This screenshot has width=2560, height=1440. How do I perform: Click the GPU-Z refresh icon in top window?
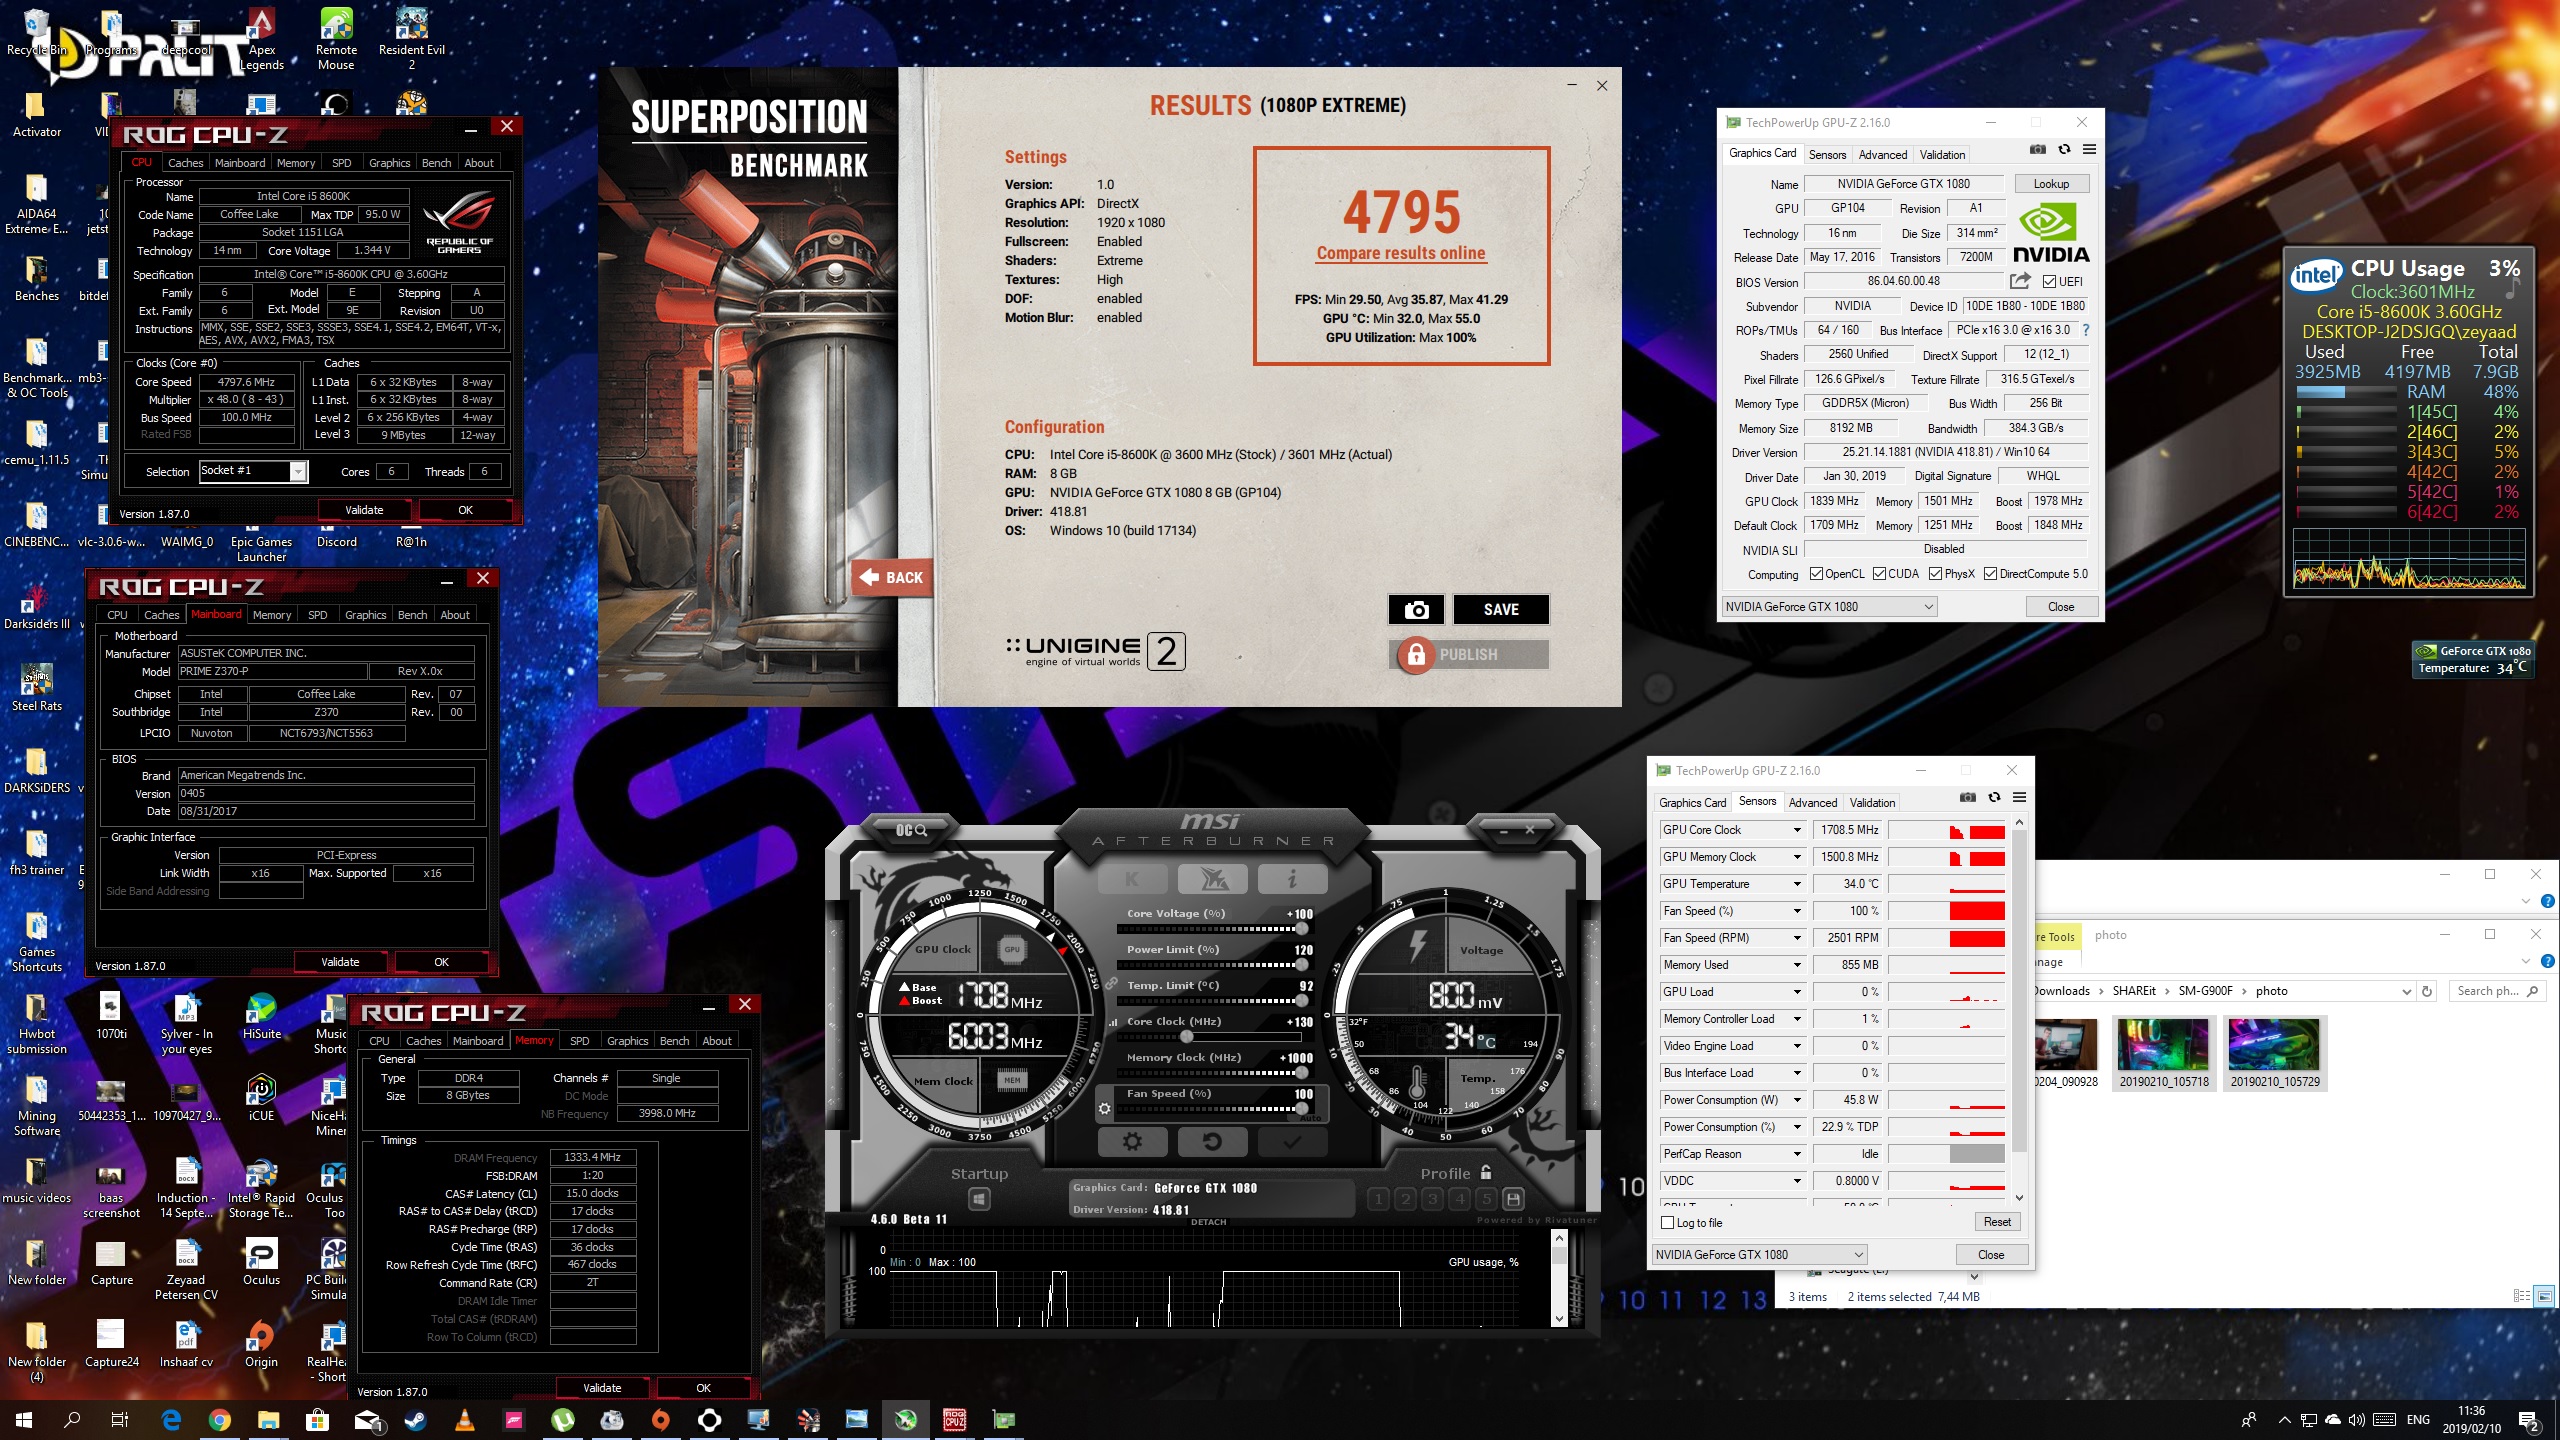click(2064, 150)
